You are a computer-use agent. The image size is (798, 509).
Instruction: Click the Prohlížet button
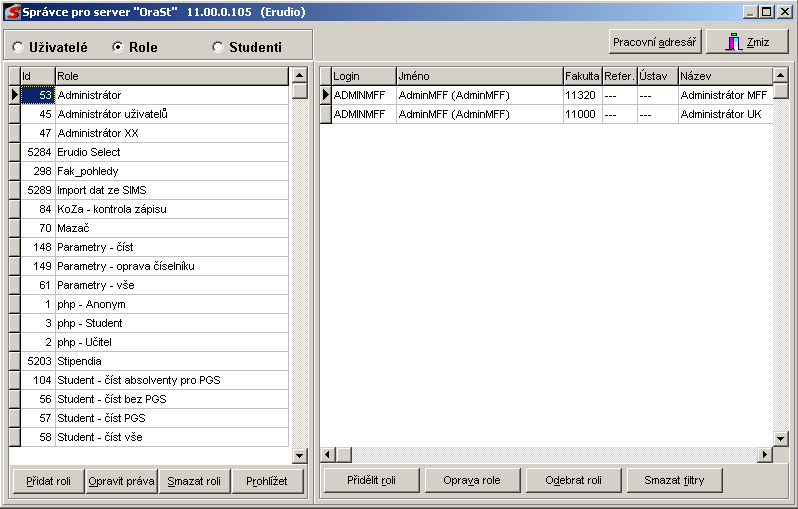click(x=267, y=481)
